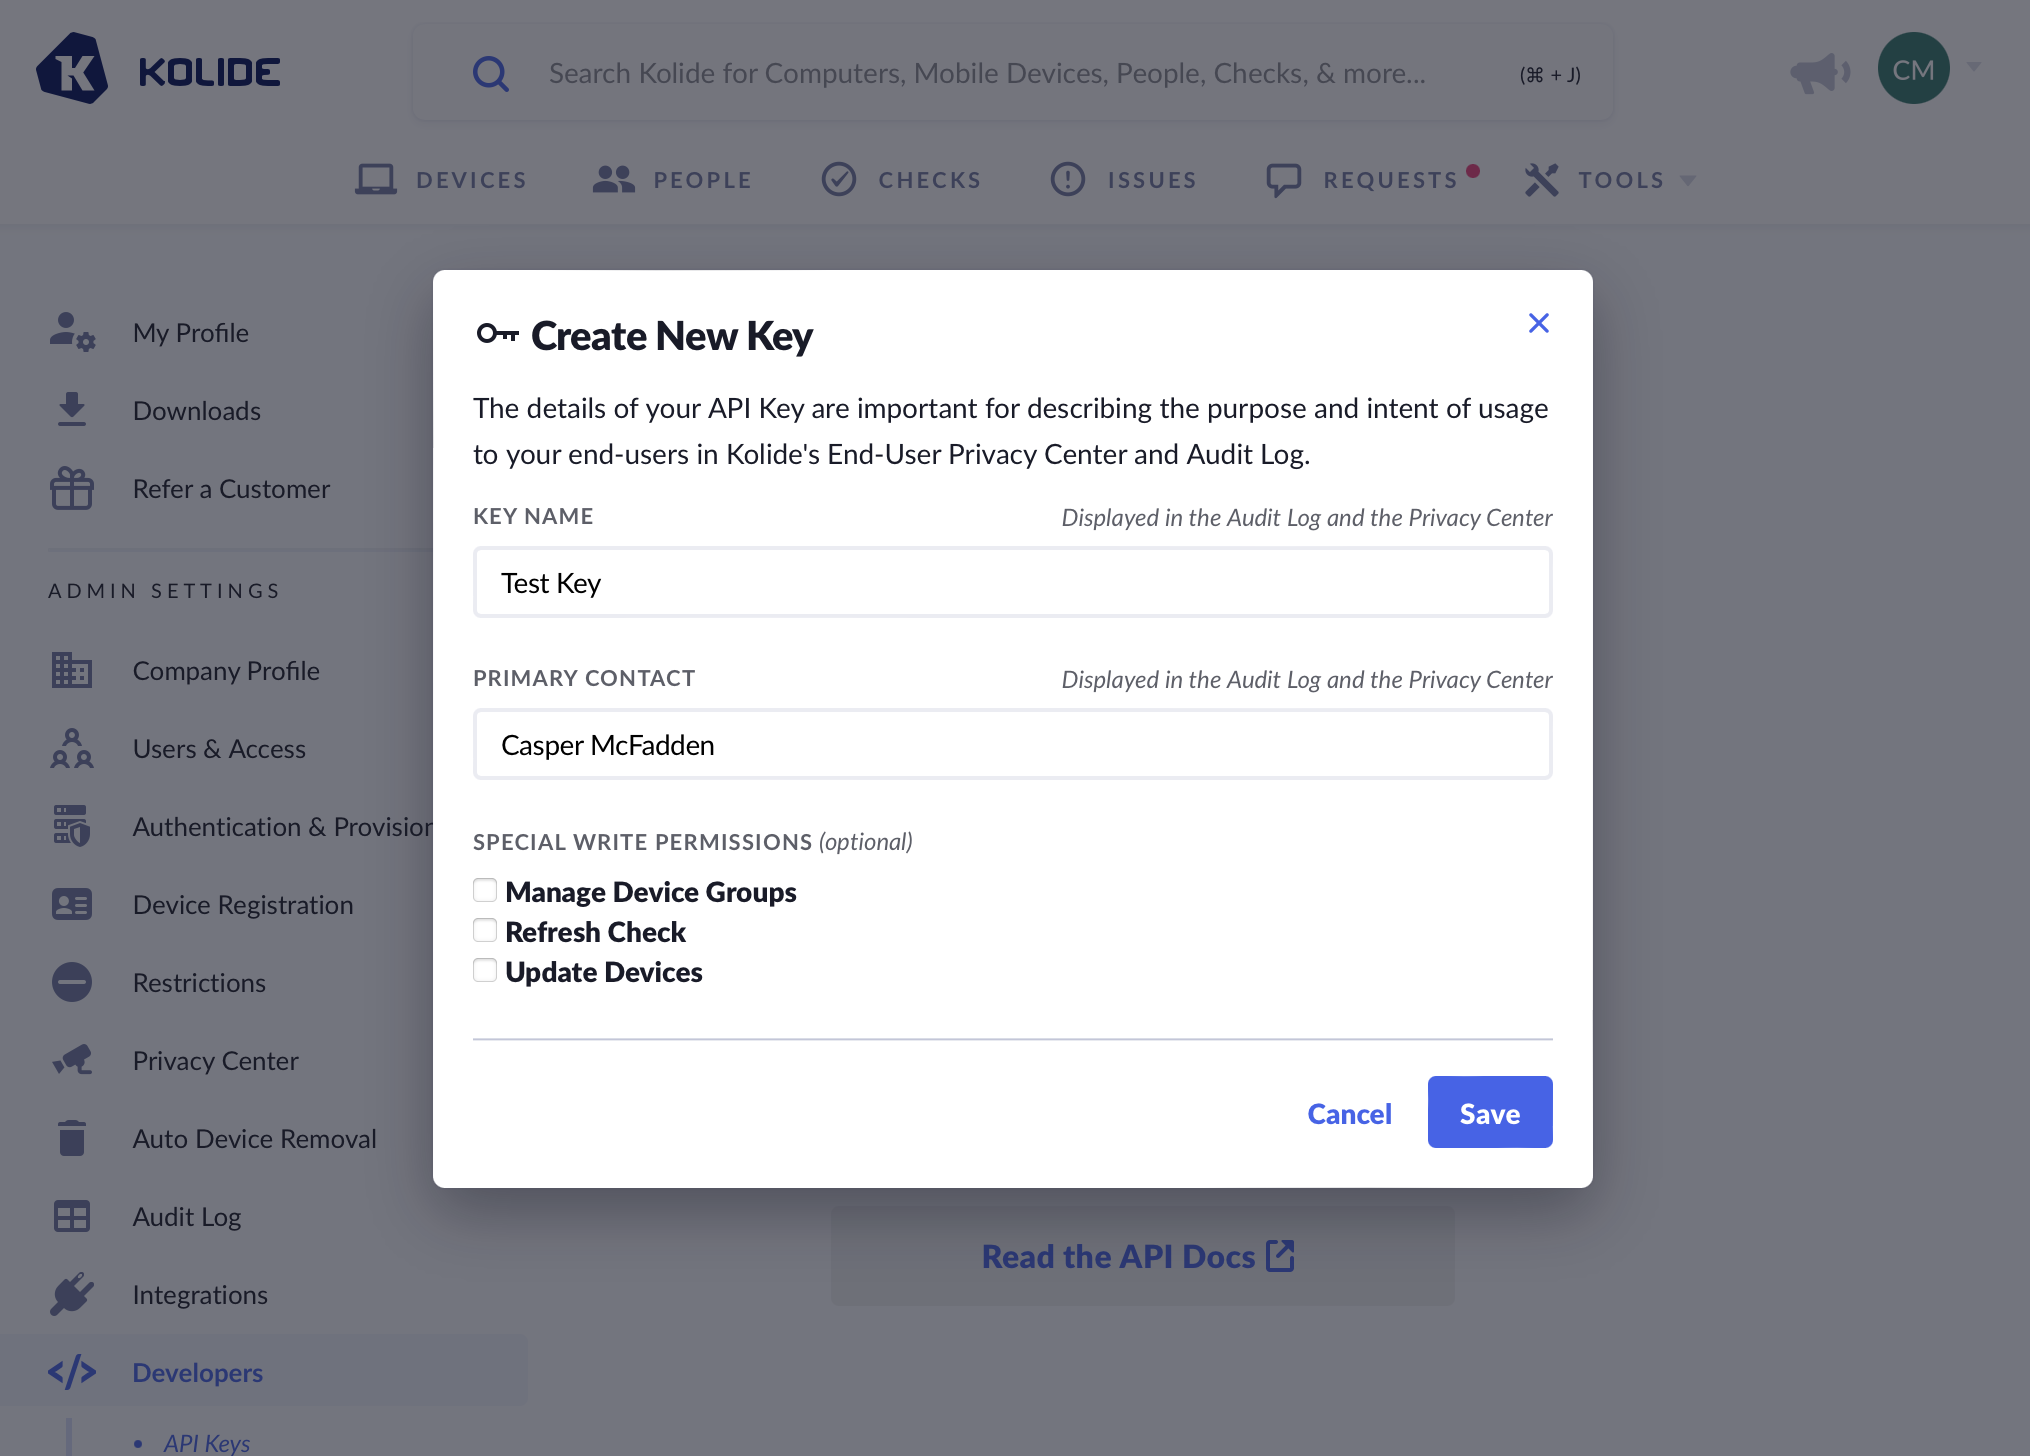The width and height of the screenshot is (2030, 1456).
Task: Go to the Devices tab
Action: (441, 180)
